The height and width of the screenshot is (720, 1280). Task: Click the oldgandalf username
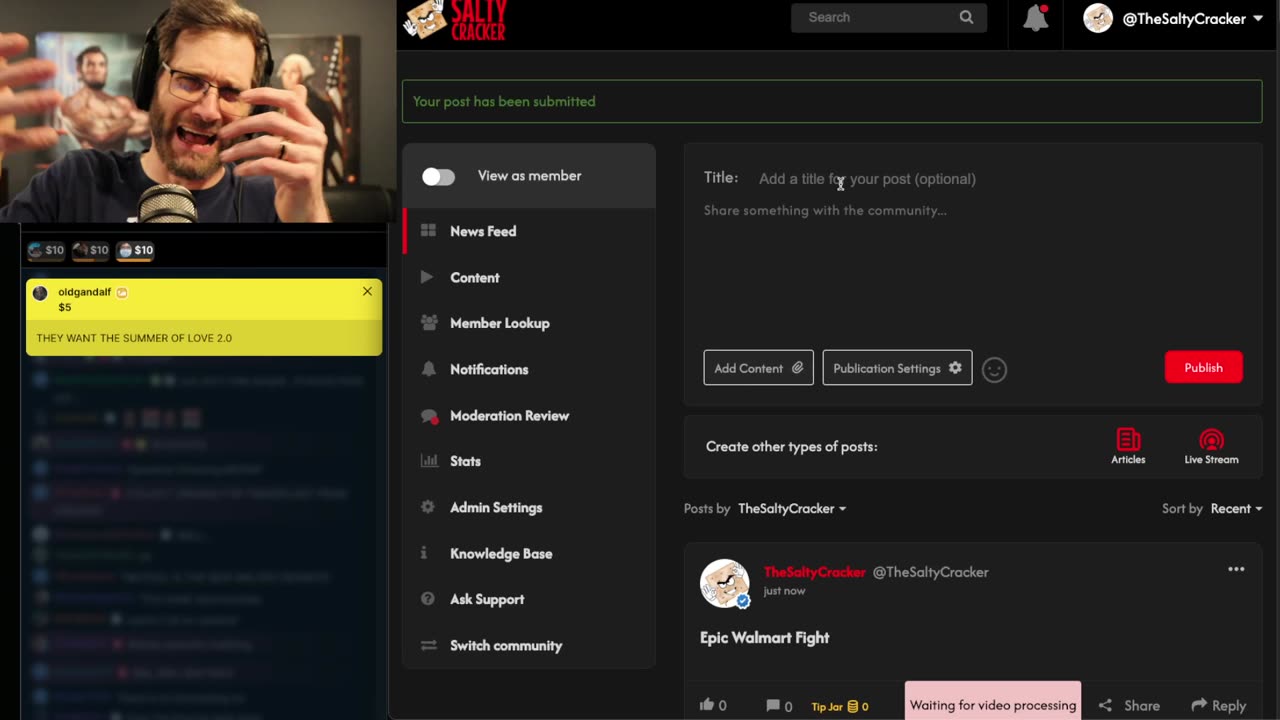(x=85, y=292)
